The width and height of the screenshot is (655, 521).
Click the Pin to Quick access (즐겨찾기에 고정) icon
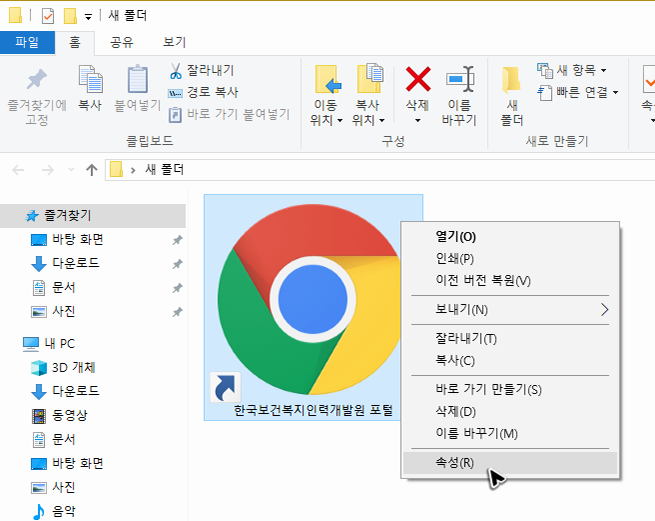coord(37,79)
